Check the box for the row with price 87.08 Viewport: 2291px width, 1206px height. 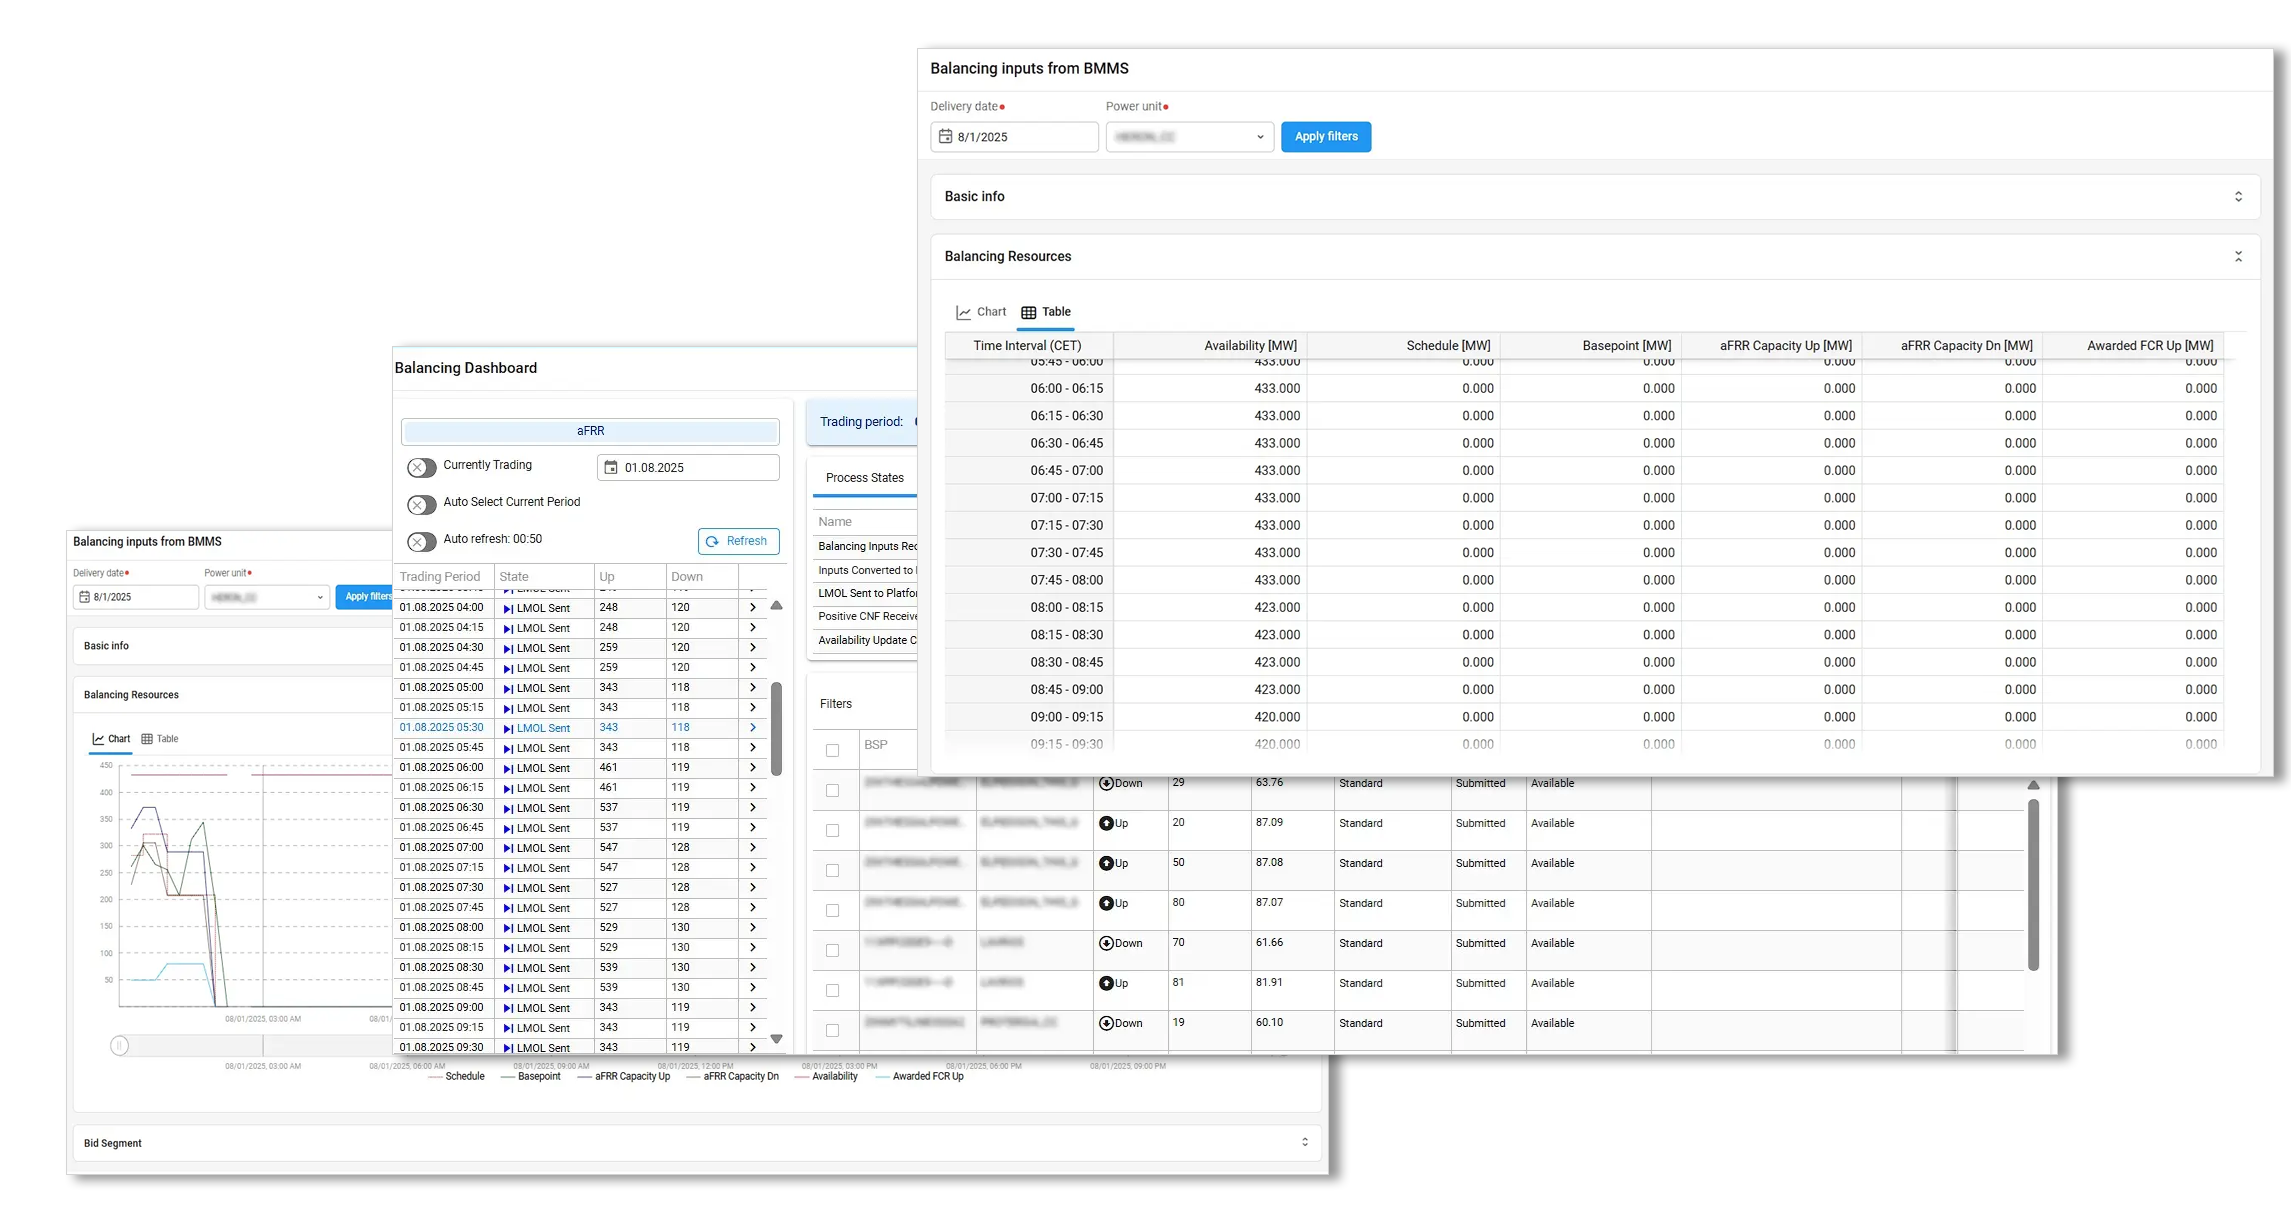(832, 870)
